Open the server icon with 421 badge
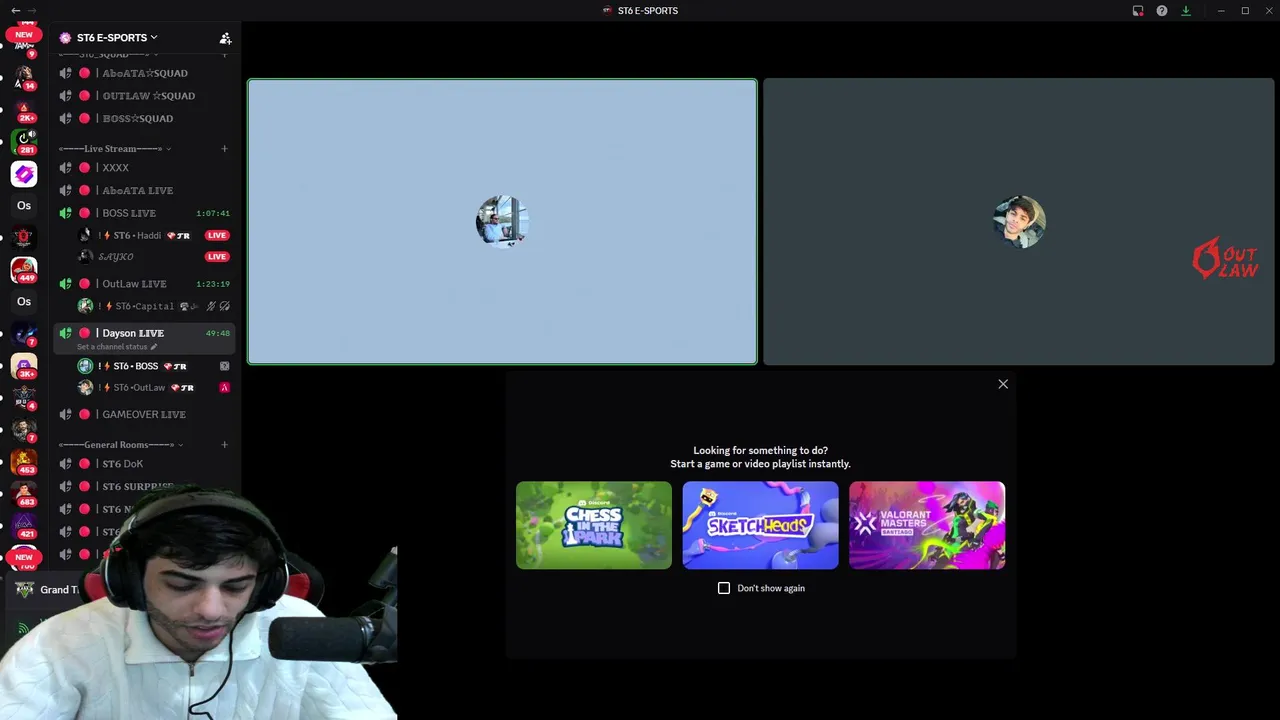1280x720 pixels. (24, 525)
